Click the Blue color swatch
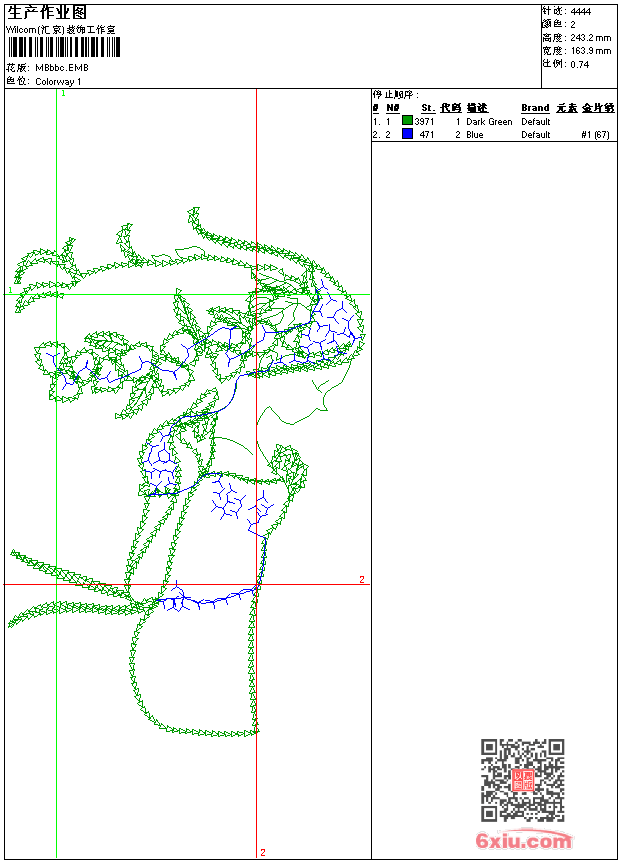This screenshot has width=620, height=860. (407, 134)
